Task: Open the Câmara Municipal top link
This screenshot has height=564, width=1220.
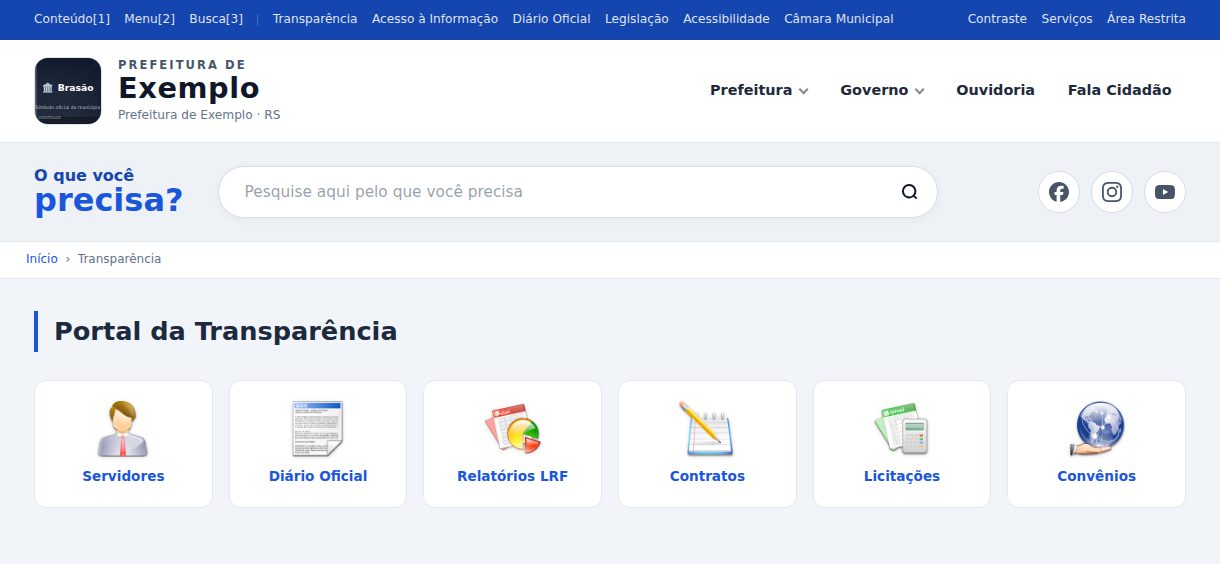Action: tap(839, 19)
